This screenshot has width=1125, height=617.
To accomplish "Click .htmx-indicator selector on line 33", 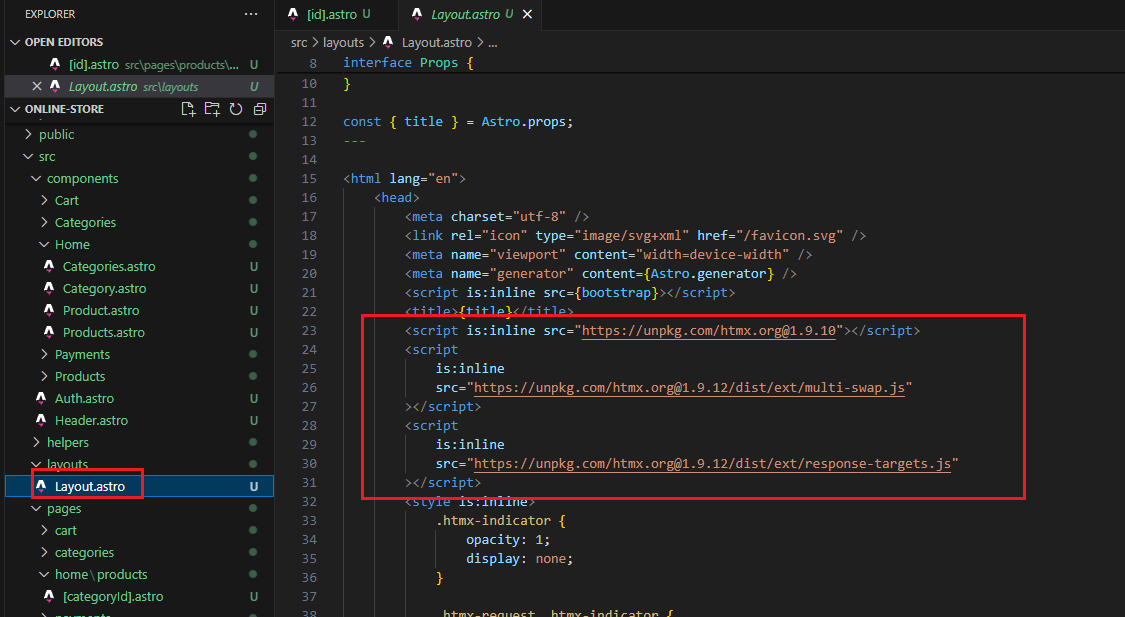I will [x=493, y=521].
